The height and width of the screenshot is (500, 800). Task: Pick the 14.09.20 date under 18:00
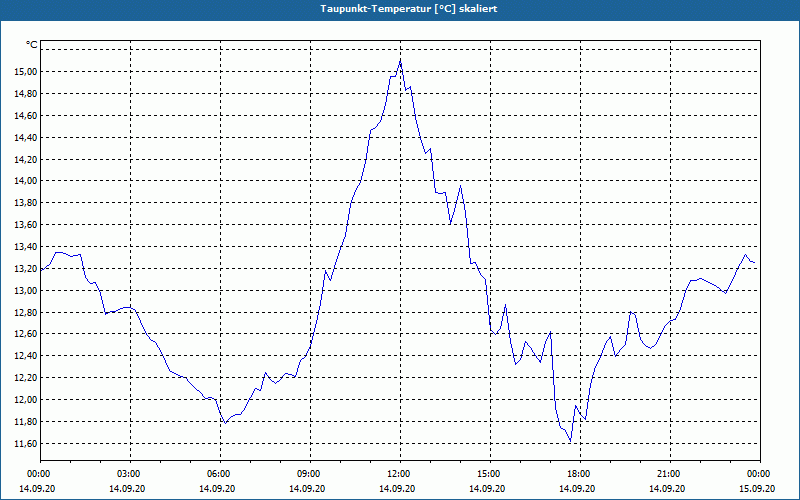[x=577, y=489]
